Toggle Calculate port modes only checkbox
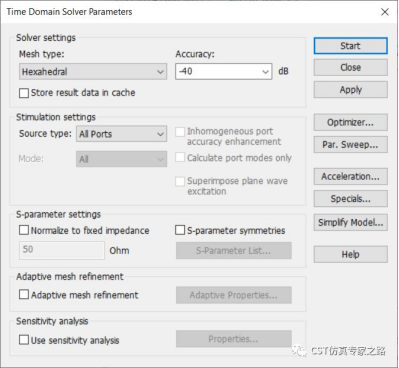399x368 pixels. 180,157
